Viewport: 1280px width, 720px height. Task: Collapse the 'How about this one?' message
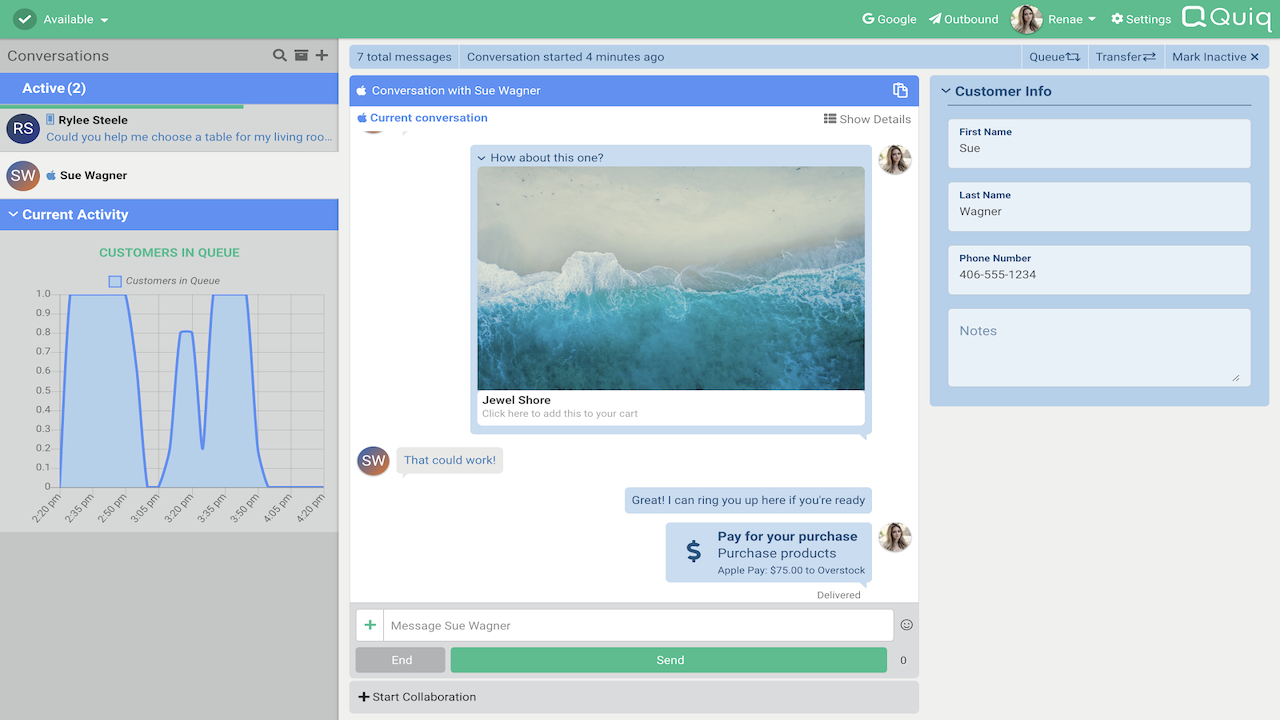481,158
